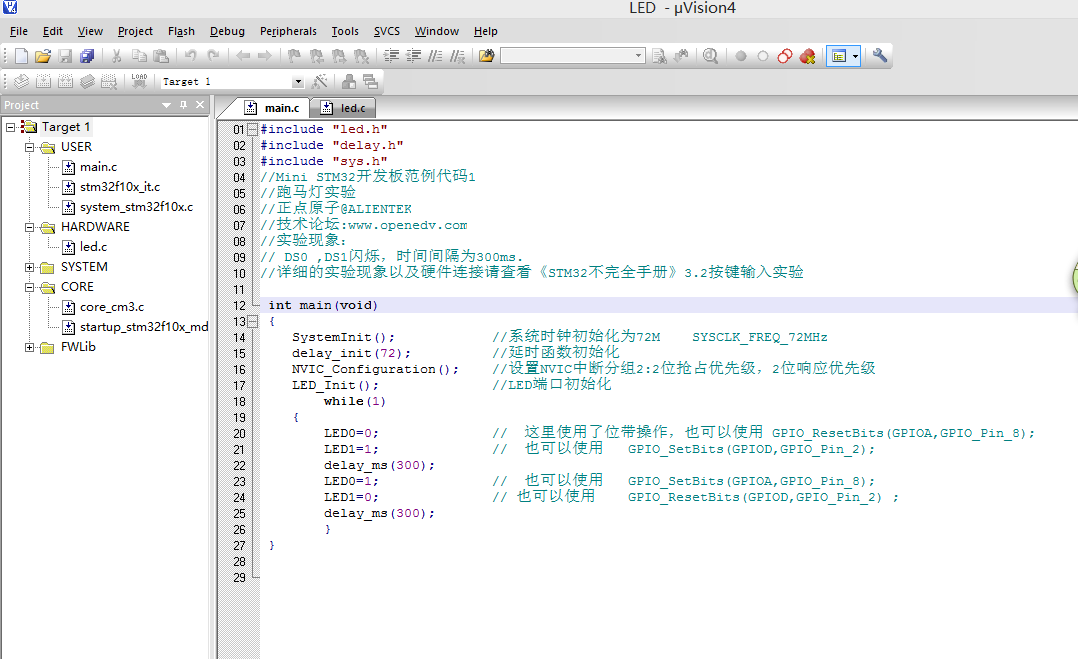This screenshot has width=1078, height=659.
Task: Expand the FWLib folder group
Action: coord(30,348)
